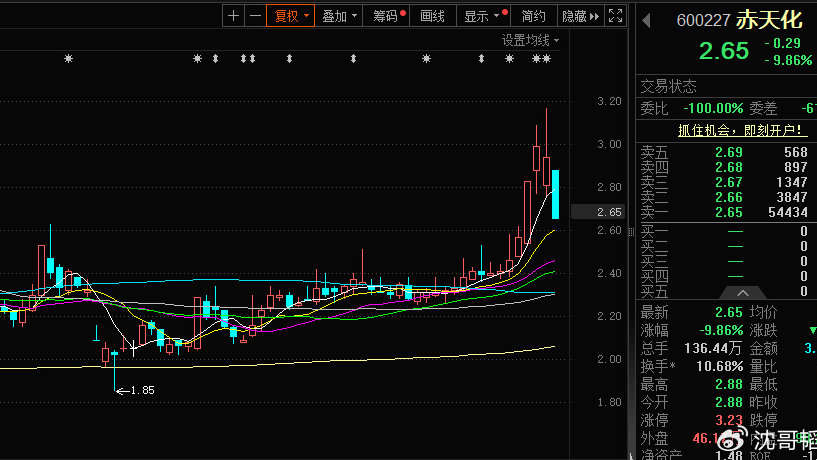
Task: Open 设置均线 moving average settings
Action: pyautogui.click(x=530, y=40)
